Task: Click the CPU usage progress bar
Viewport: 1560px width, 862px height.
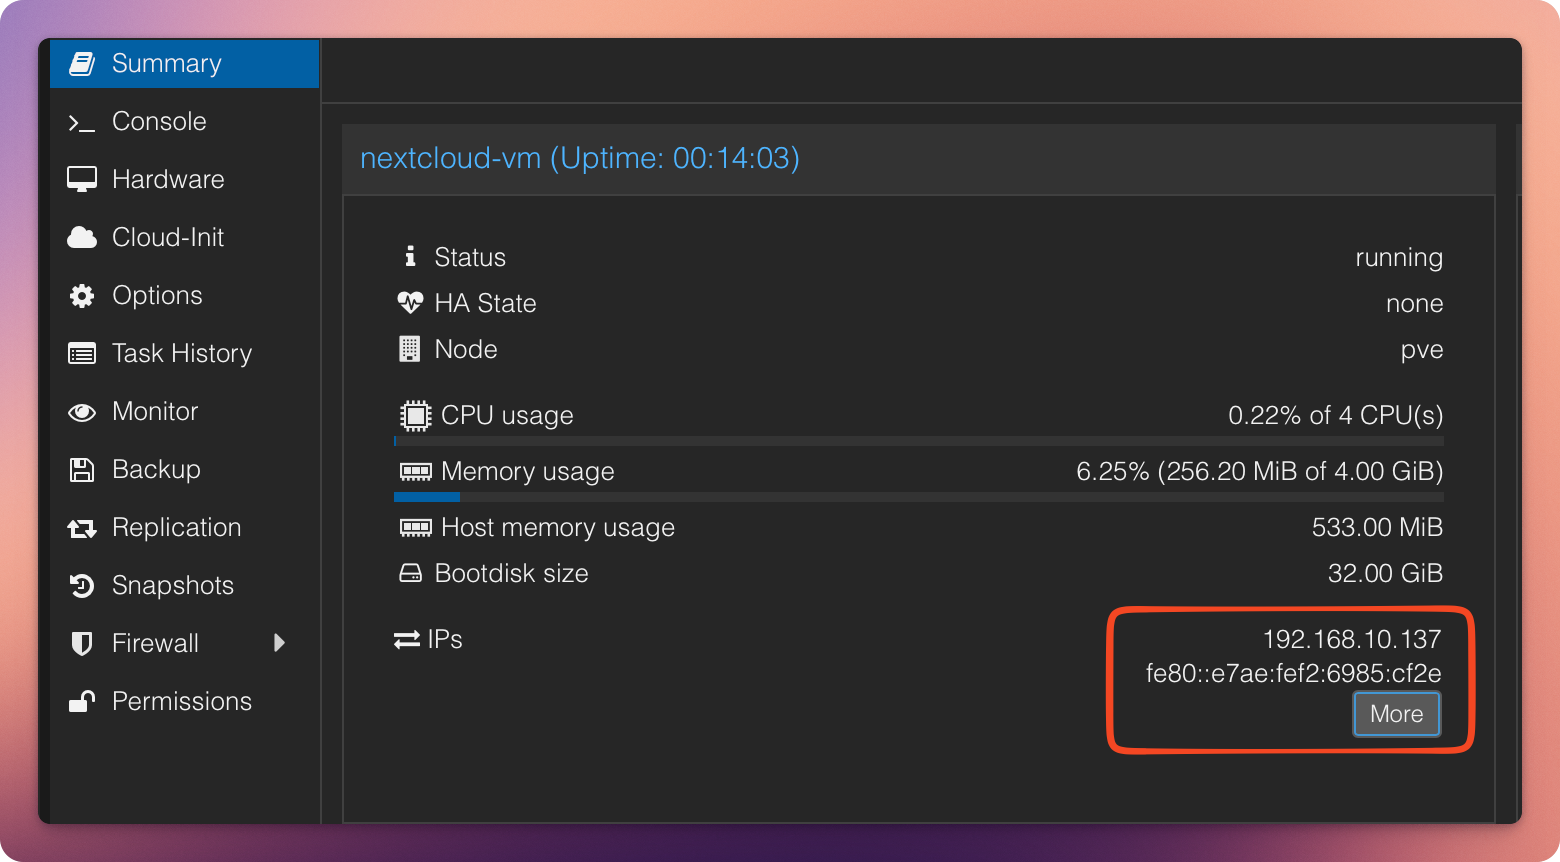Action: pos(918,441)
